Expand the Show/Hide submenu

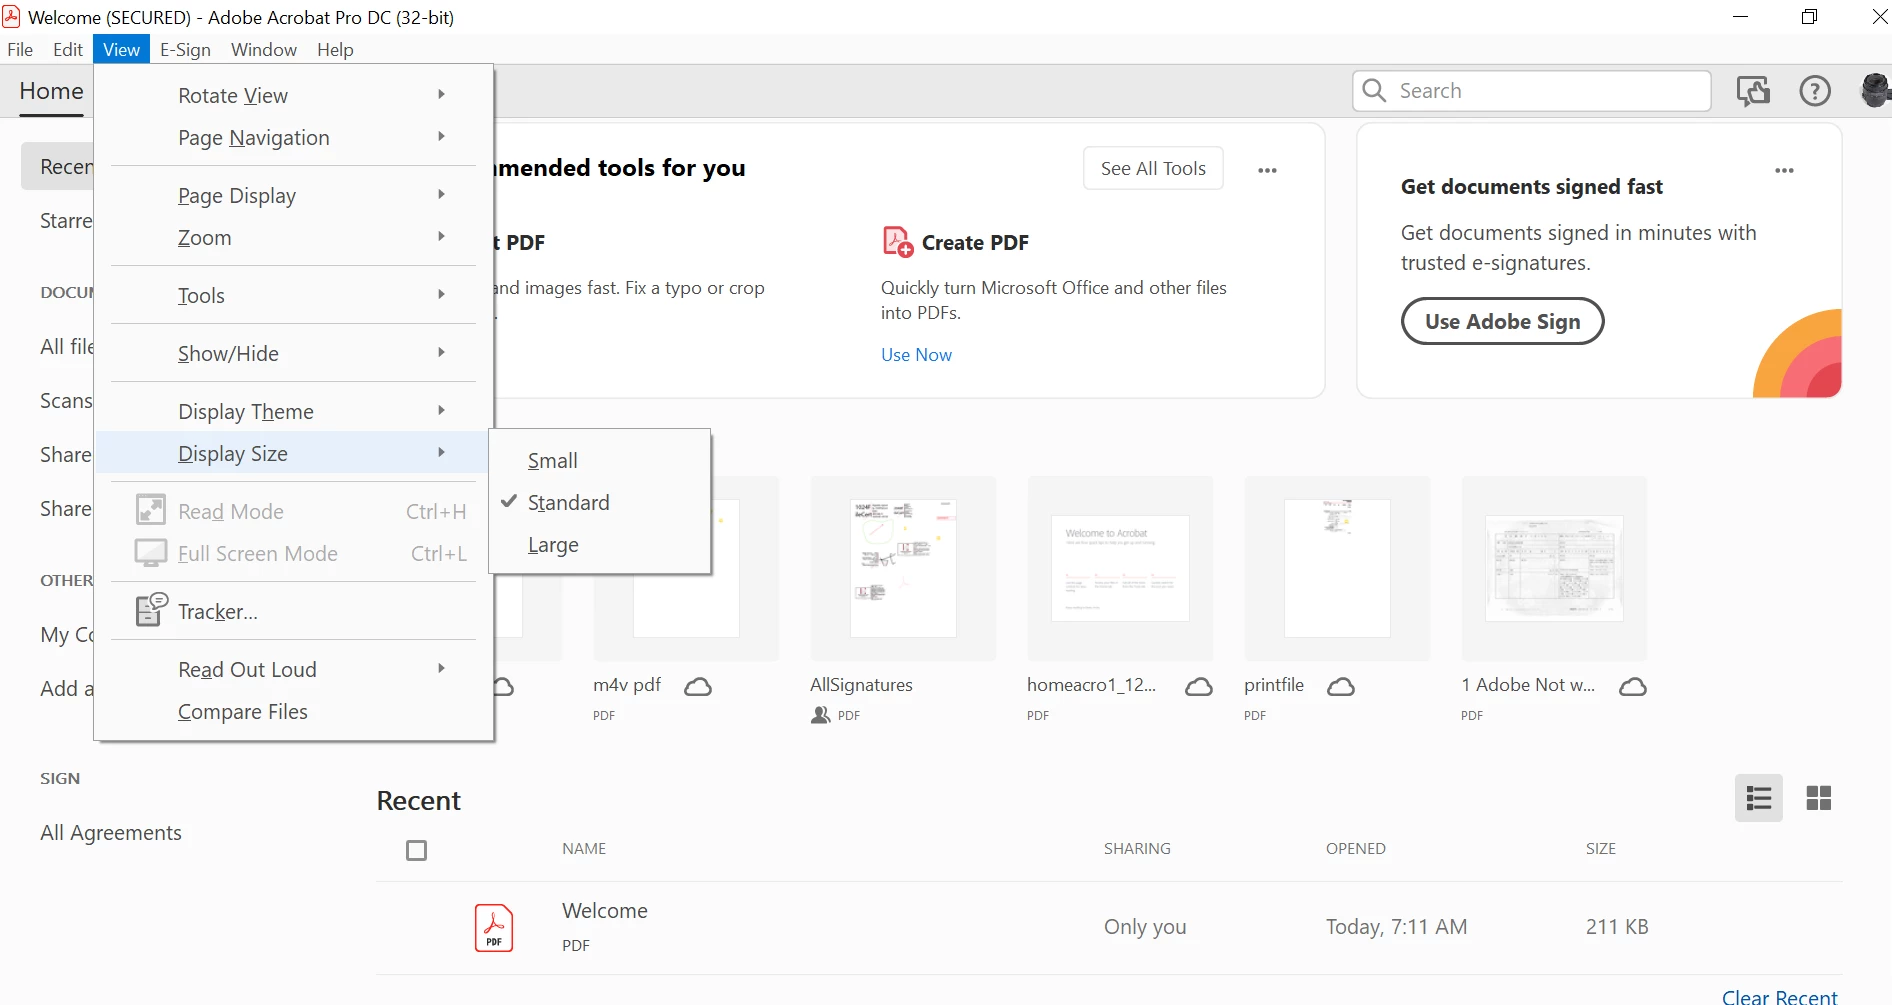(x=294, y=353)
